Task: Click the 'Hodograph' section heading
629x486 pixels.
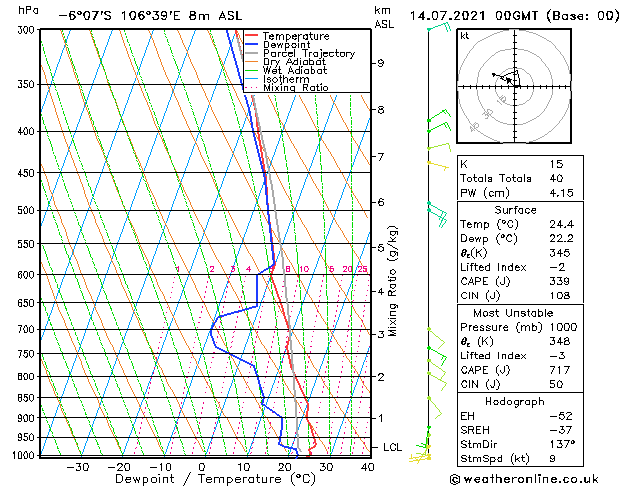Action: pyautogui.click(x=515, y=402)
